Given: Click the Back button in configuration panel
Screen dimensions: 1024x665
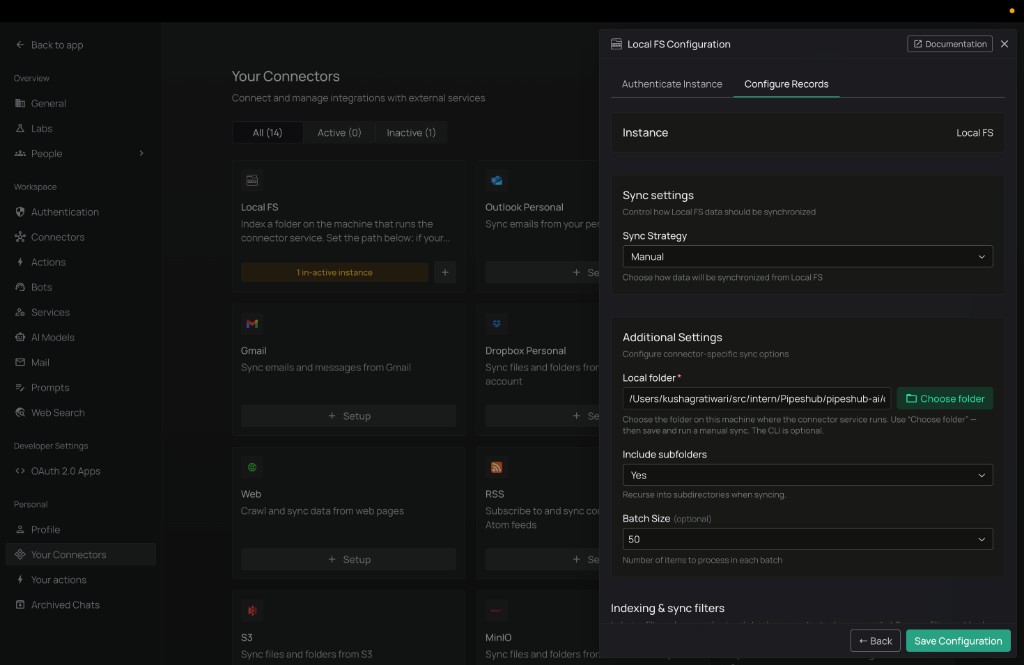Looking at the screenshot, I should point(875,641).
